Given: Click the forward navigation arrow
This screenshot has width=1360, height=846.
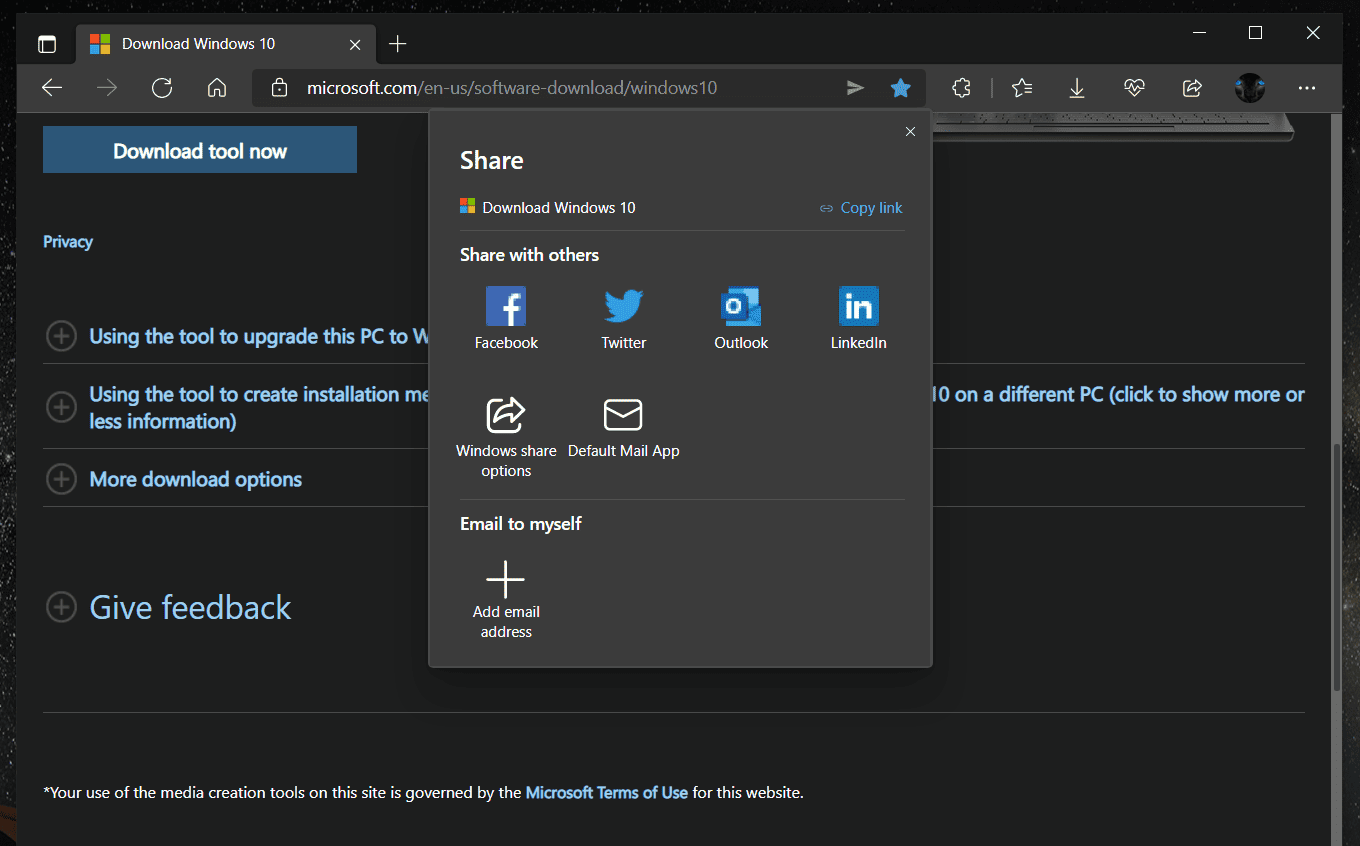Looking at the screenshot, I should [x=107, y=88].
